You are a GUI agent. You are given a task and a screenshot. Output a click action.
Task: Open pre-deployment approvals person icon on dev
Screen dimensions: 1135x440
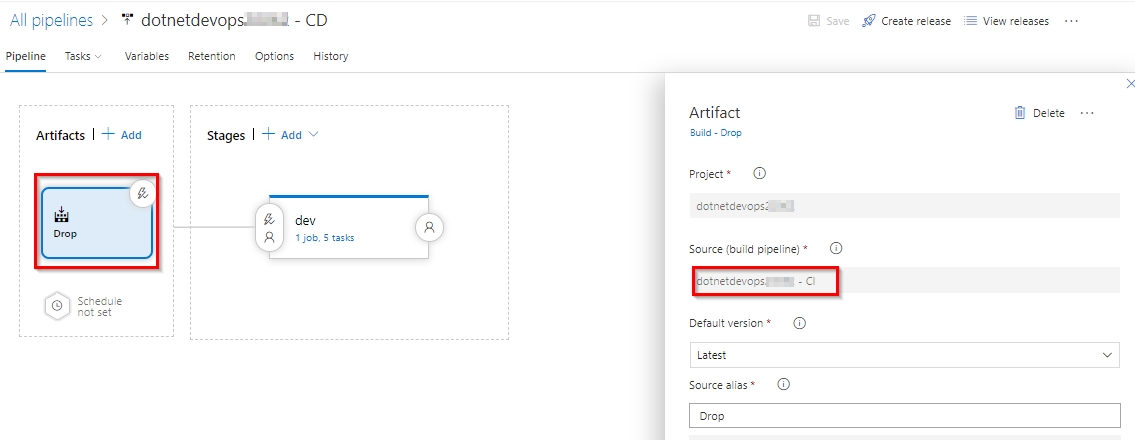pos(269,237)
